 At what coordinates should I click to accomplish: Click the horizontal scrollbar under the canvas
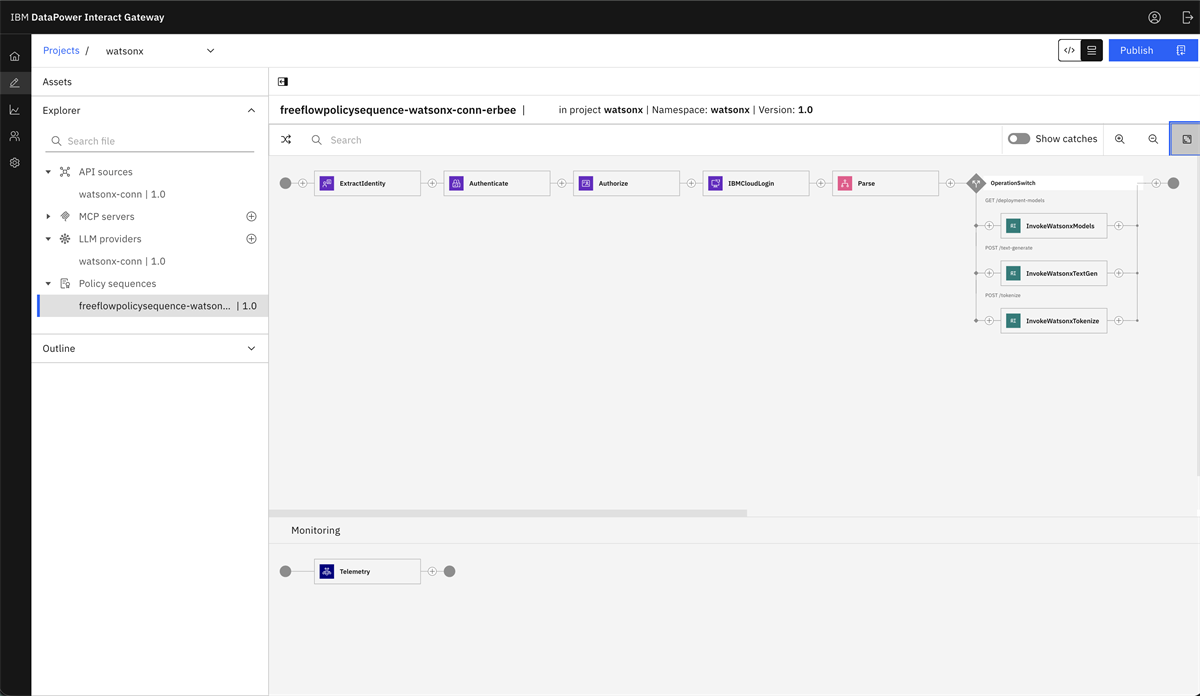pyautogui.click(x=508, y=513)
